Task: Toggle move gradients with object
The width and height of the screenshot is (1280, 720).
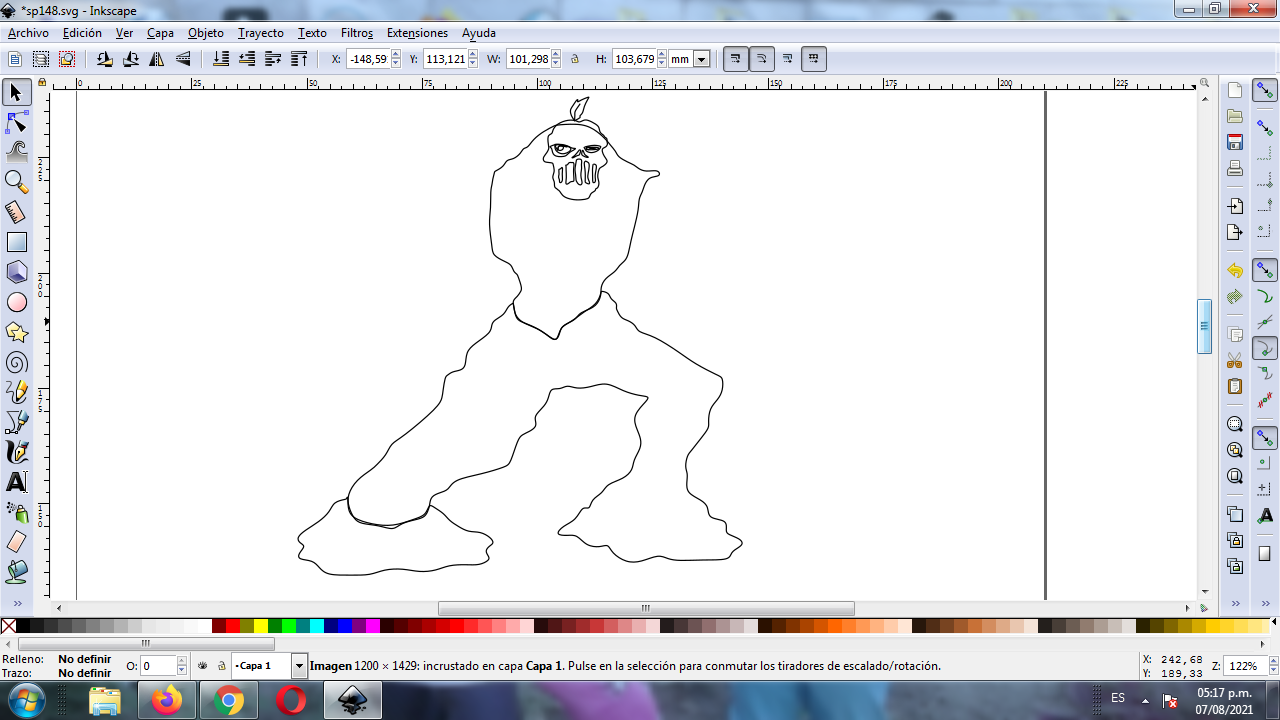Action: point(788,59)
